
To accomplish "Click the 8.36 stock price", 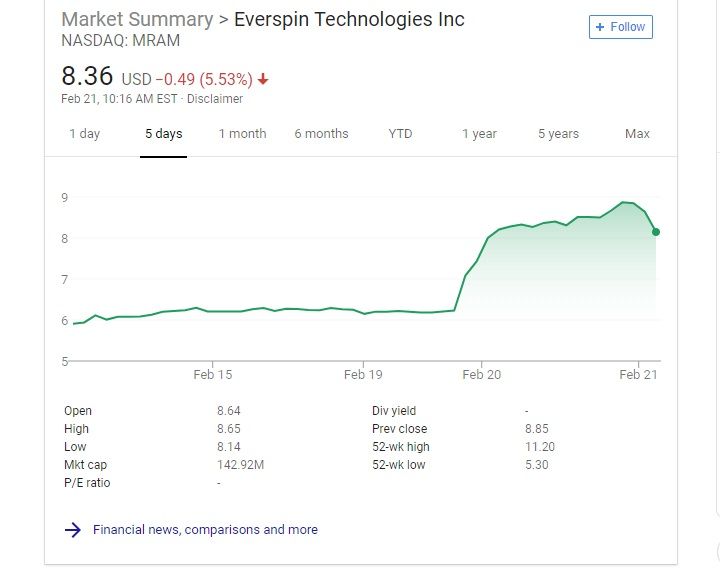I will tap(87, 76).
